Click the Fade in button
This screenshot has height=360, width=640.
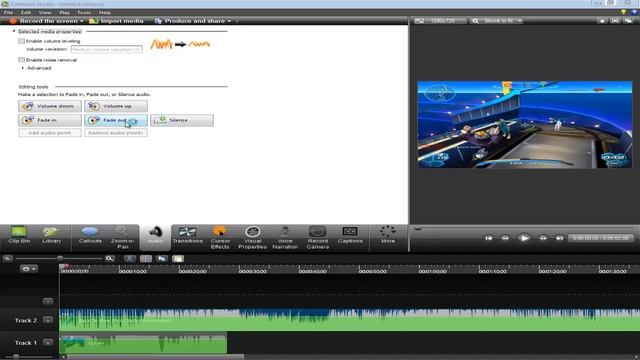50,120
